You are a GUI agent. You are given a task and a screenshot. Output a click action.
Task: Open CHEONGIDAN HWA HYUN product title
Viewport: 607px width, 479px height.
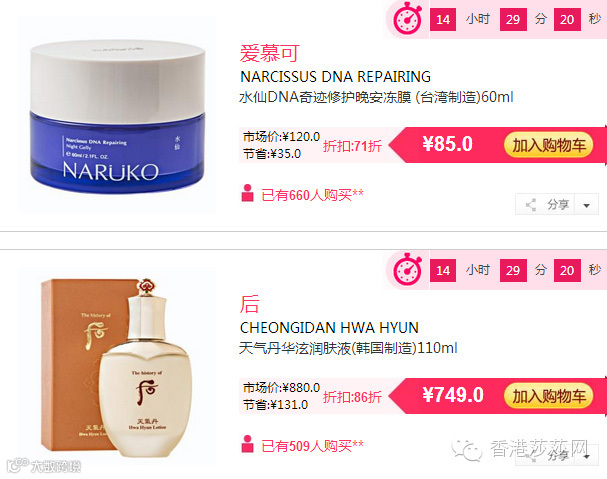(329, 328)
